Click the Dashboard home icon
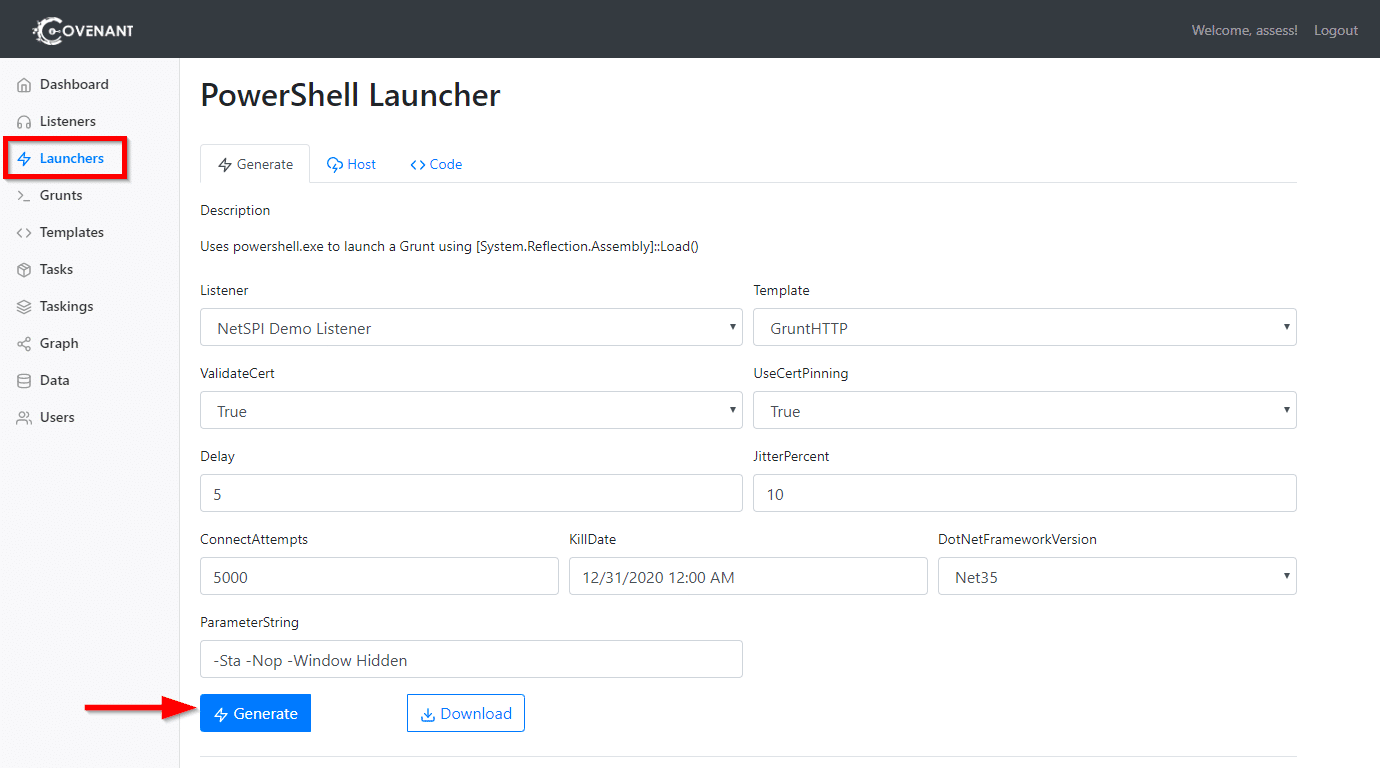The image size is (1380, 768). [x=24, y=85]
